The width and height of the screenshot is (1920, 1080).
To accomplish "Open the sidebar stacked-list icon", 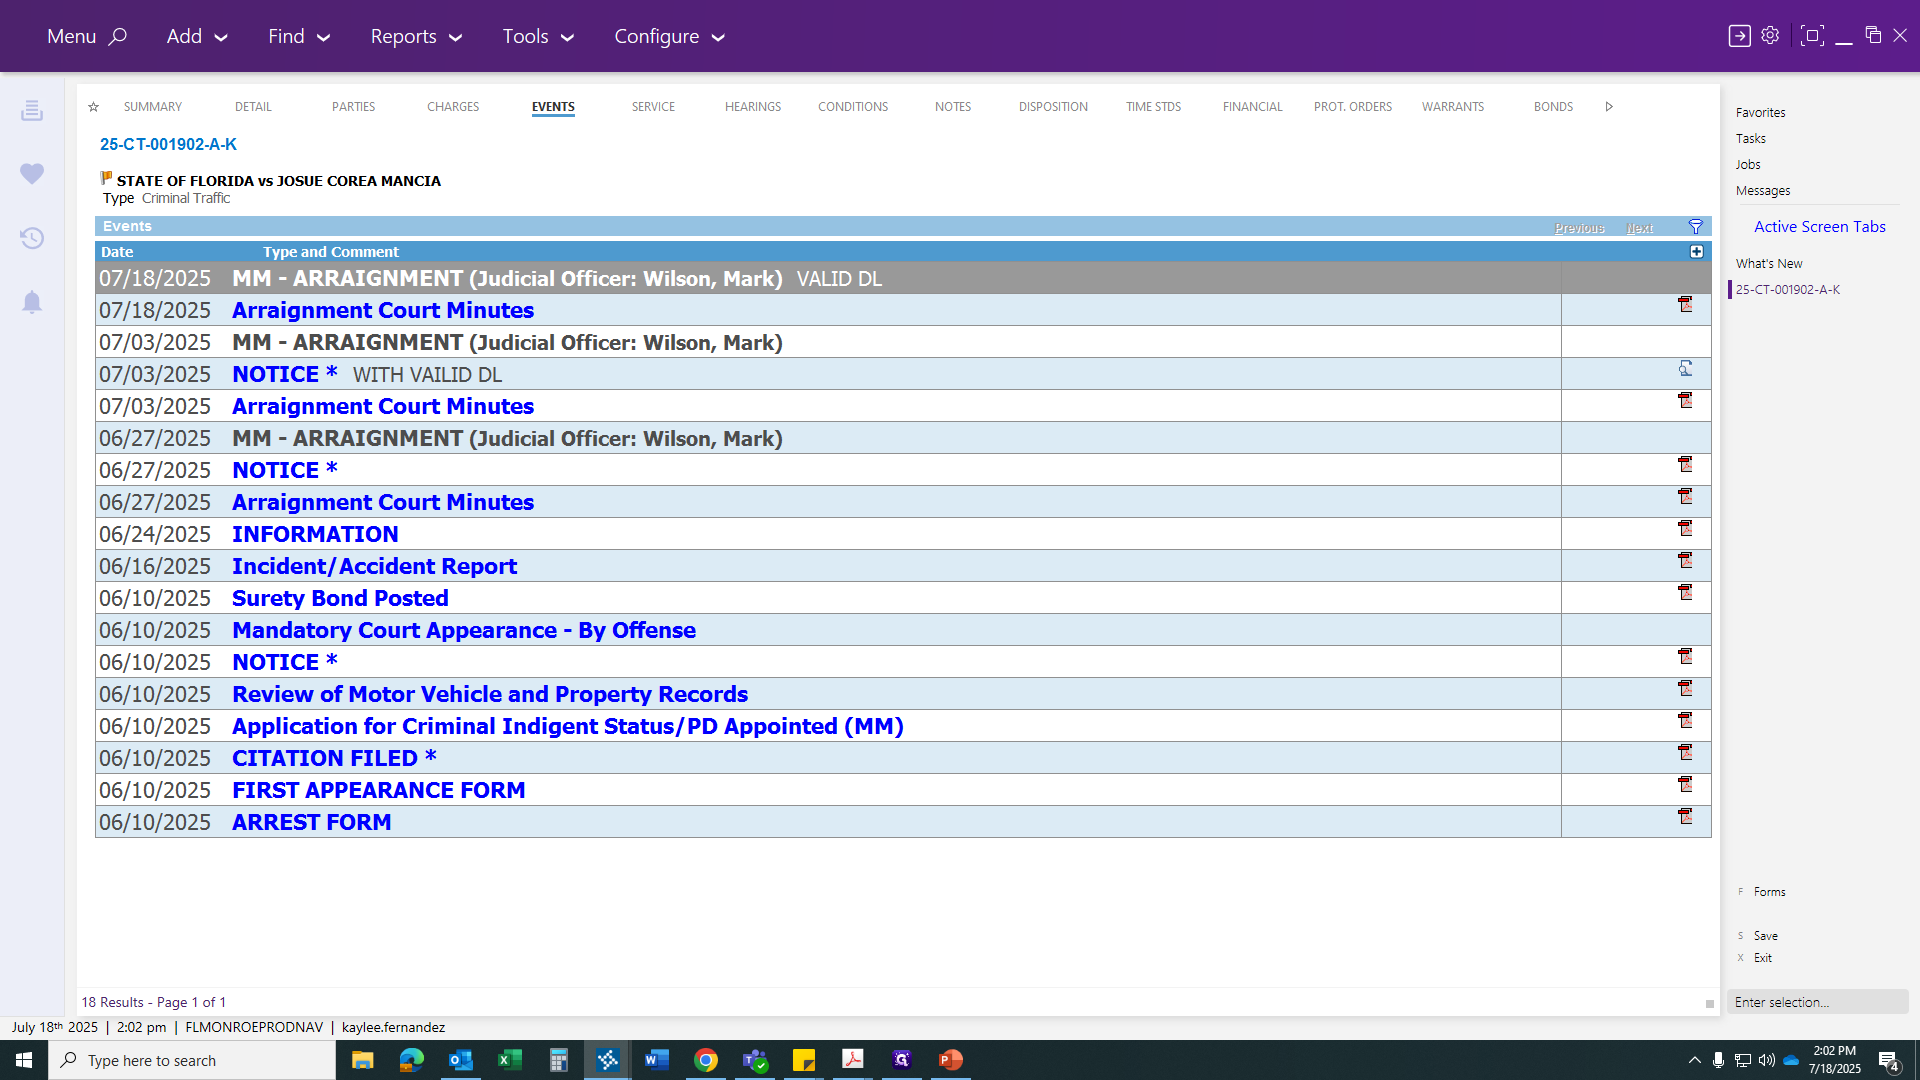I will [32, 110].
